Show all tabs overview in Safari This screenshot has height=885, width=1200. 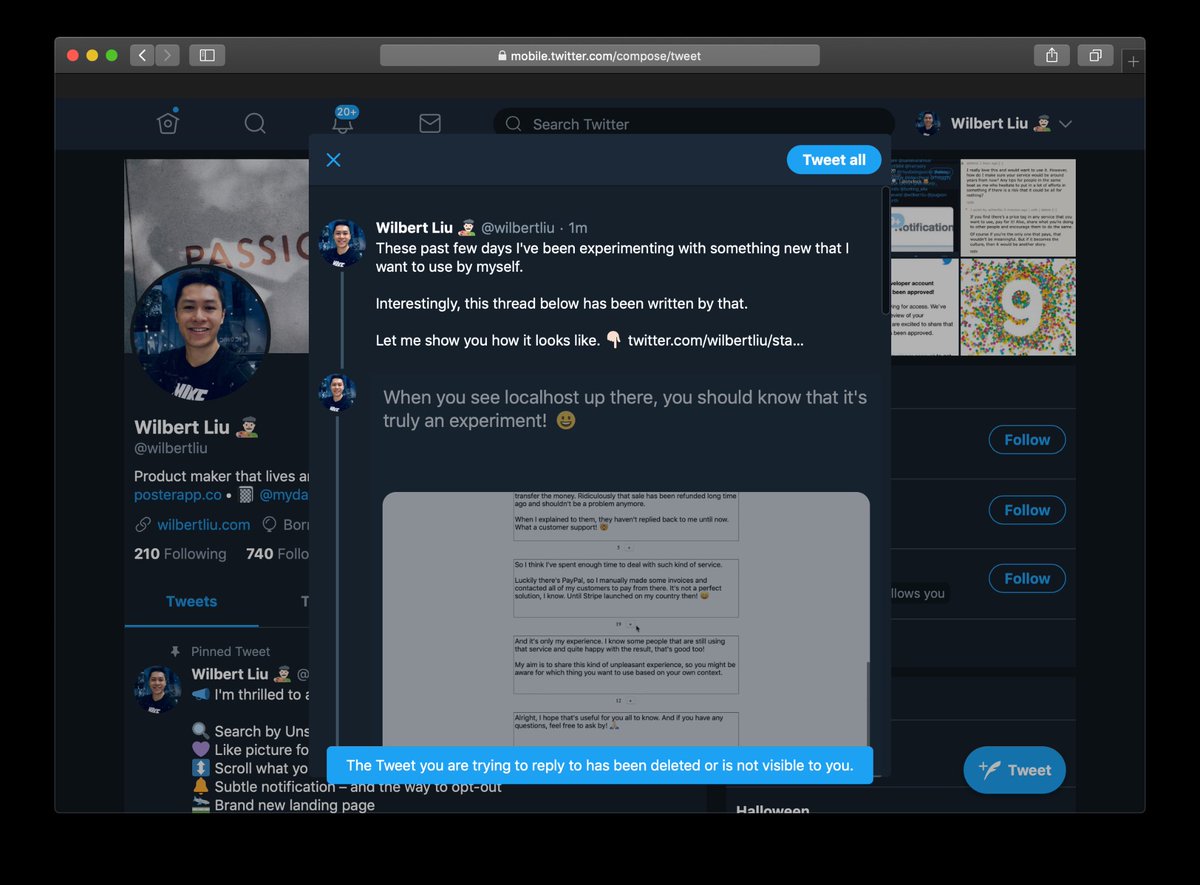(1095, 56)
